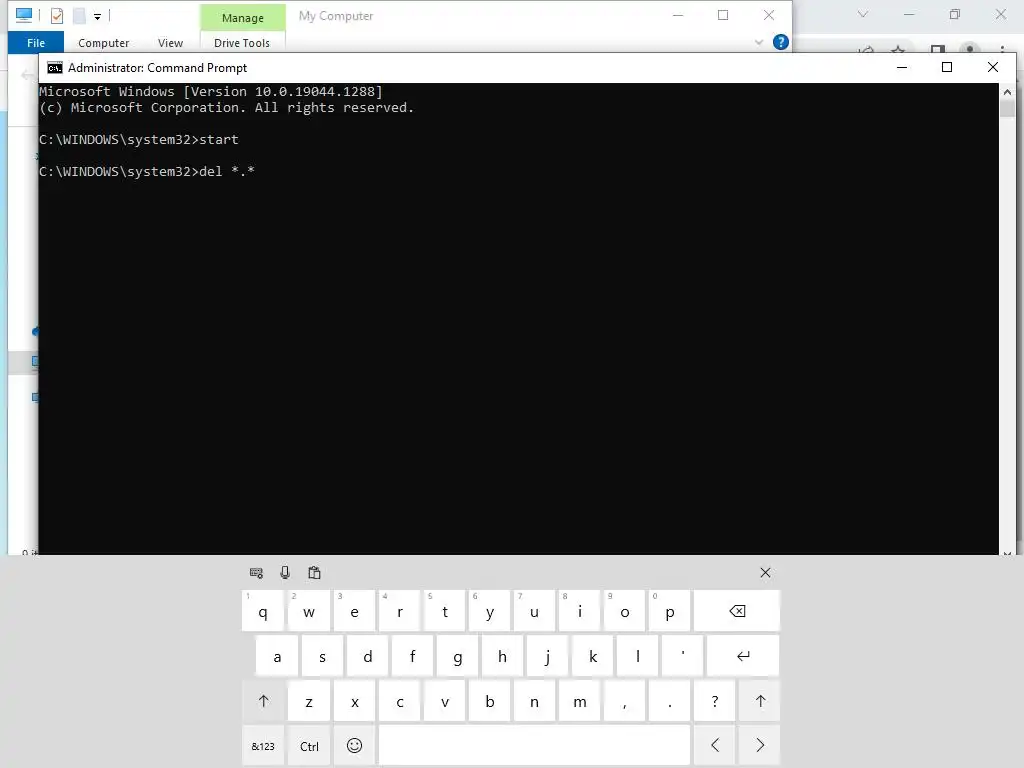The image size is (1024, 768).
Task: Tap the right arrow cursor key
Action: tap(760, 745)
